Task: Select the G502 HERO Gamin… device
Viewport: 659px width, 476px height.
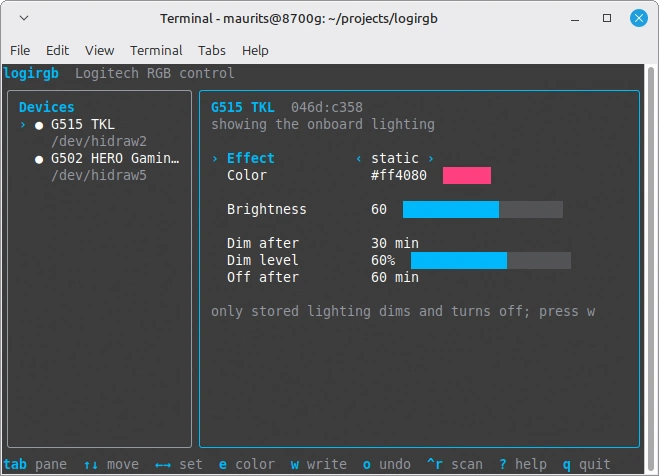Action: pos(115,158)
